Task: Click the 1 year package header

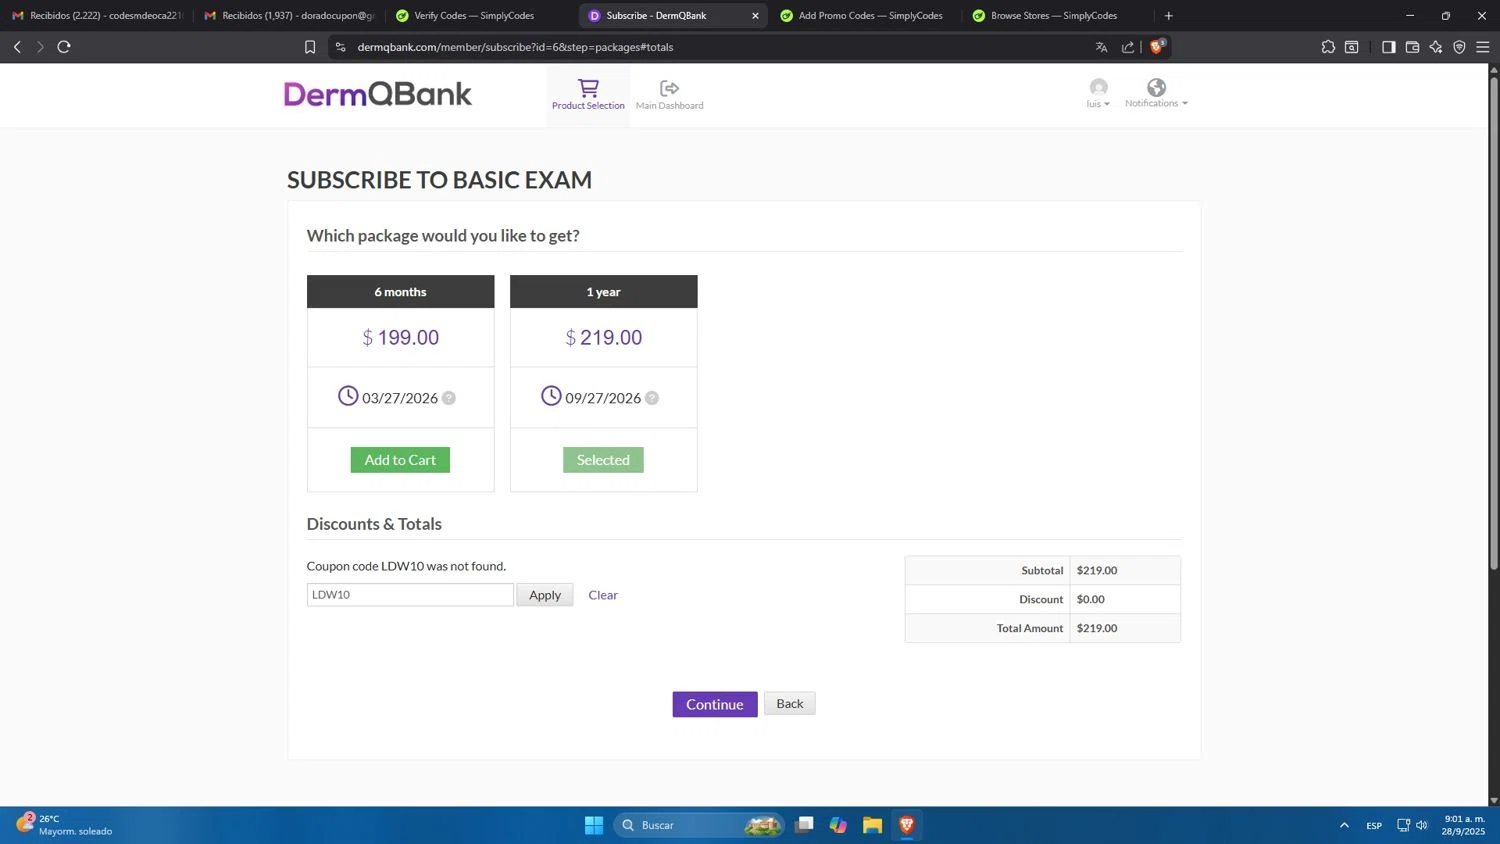Action: (603, 292)
